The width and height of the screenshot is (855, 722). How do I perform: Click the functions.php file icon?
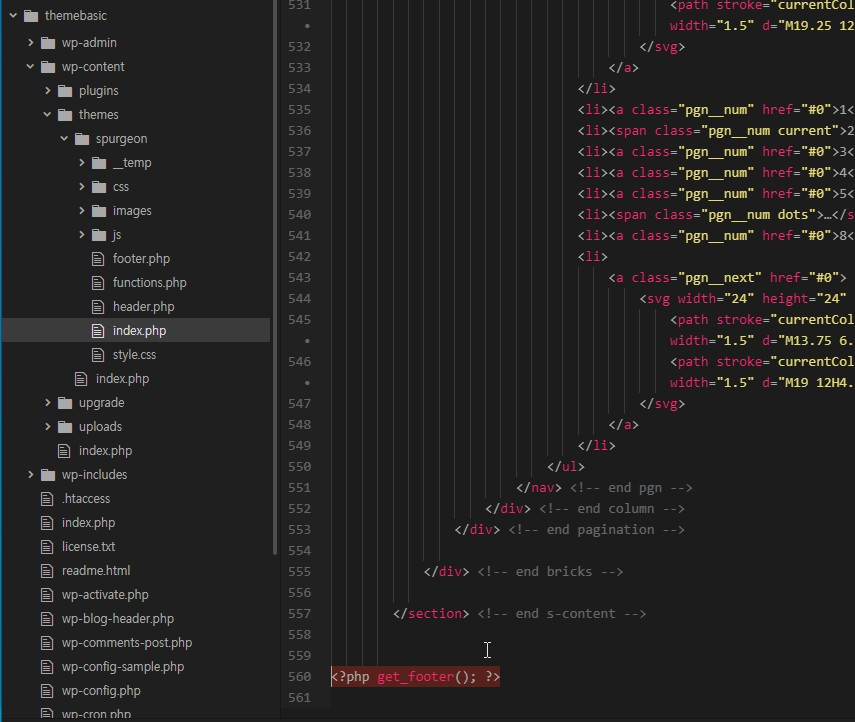98,282
